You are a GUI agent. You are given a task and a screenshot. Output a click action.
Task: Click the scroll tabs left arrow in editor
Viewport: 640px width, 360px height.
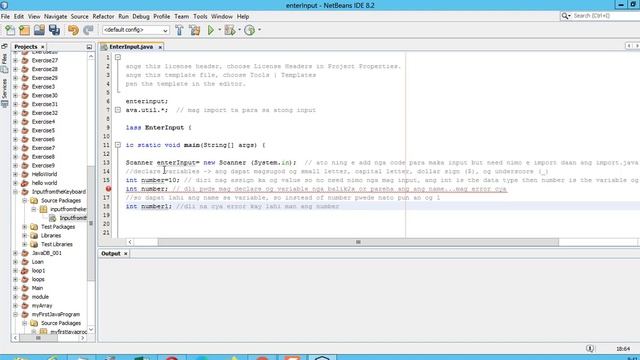click(629, 46)
